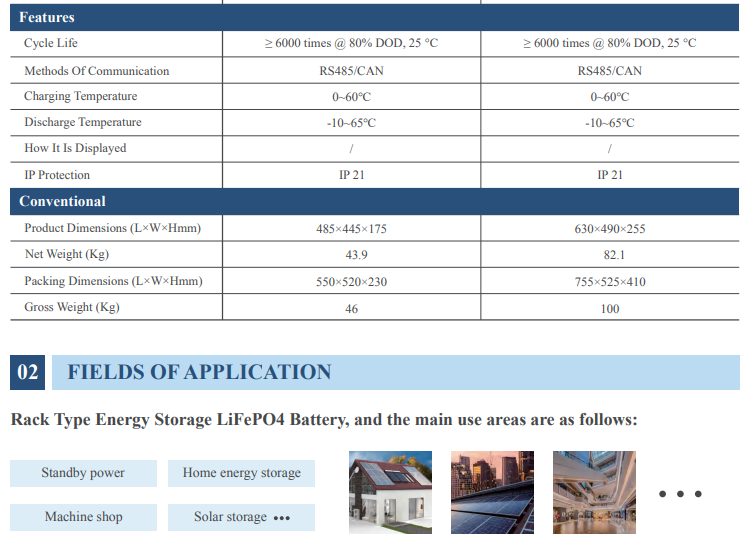Click the gross weight value of 100

tap(609, 309)
